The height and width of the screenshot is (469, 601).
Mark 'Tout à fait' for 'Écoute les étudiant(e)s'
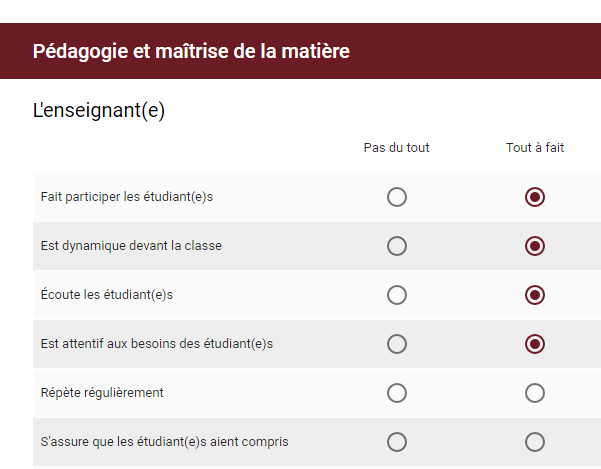click(x=535, y=295)
